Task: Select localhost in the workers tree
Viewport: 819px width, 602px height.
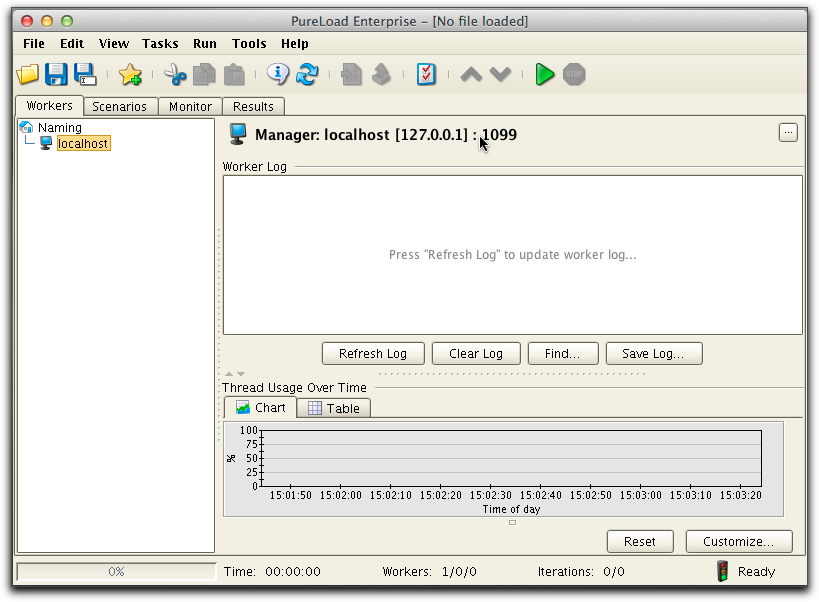Action: pyautogui.click(x=83, y=144)
